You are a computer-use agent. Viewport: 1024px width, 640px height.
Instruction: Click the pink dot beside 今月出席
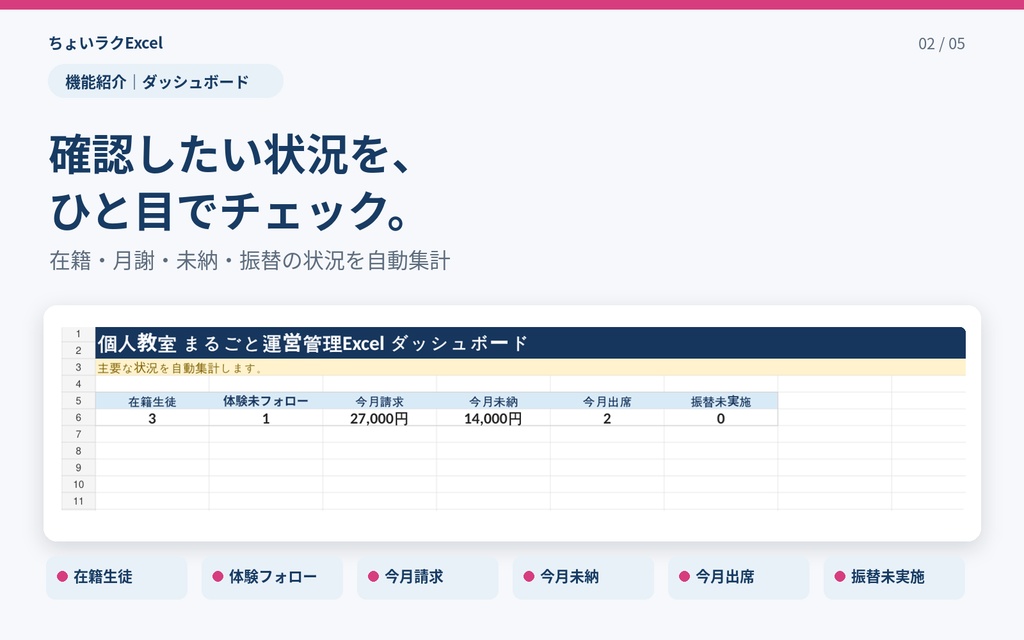point(684,577)
